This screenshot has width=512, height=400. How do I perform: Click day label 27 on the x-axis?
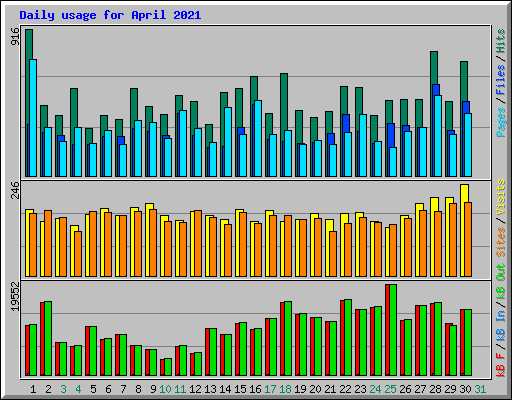420,389
